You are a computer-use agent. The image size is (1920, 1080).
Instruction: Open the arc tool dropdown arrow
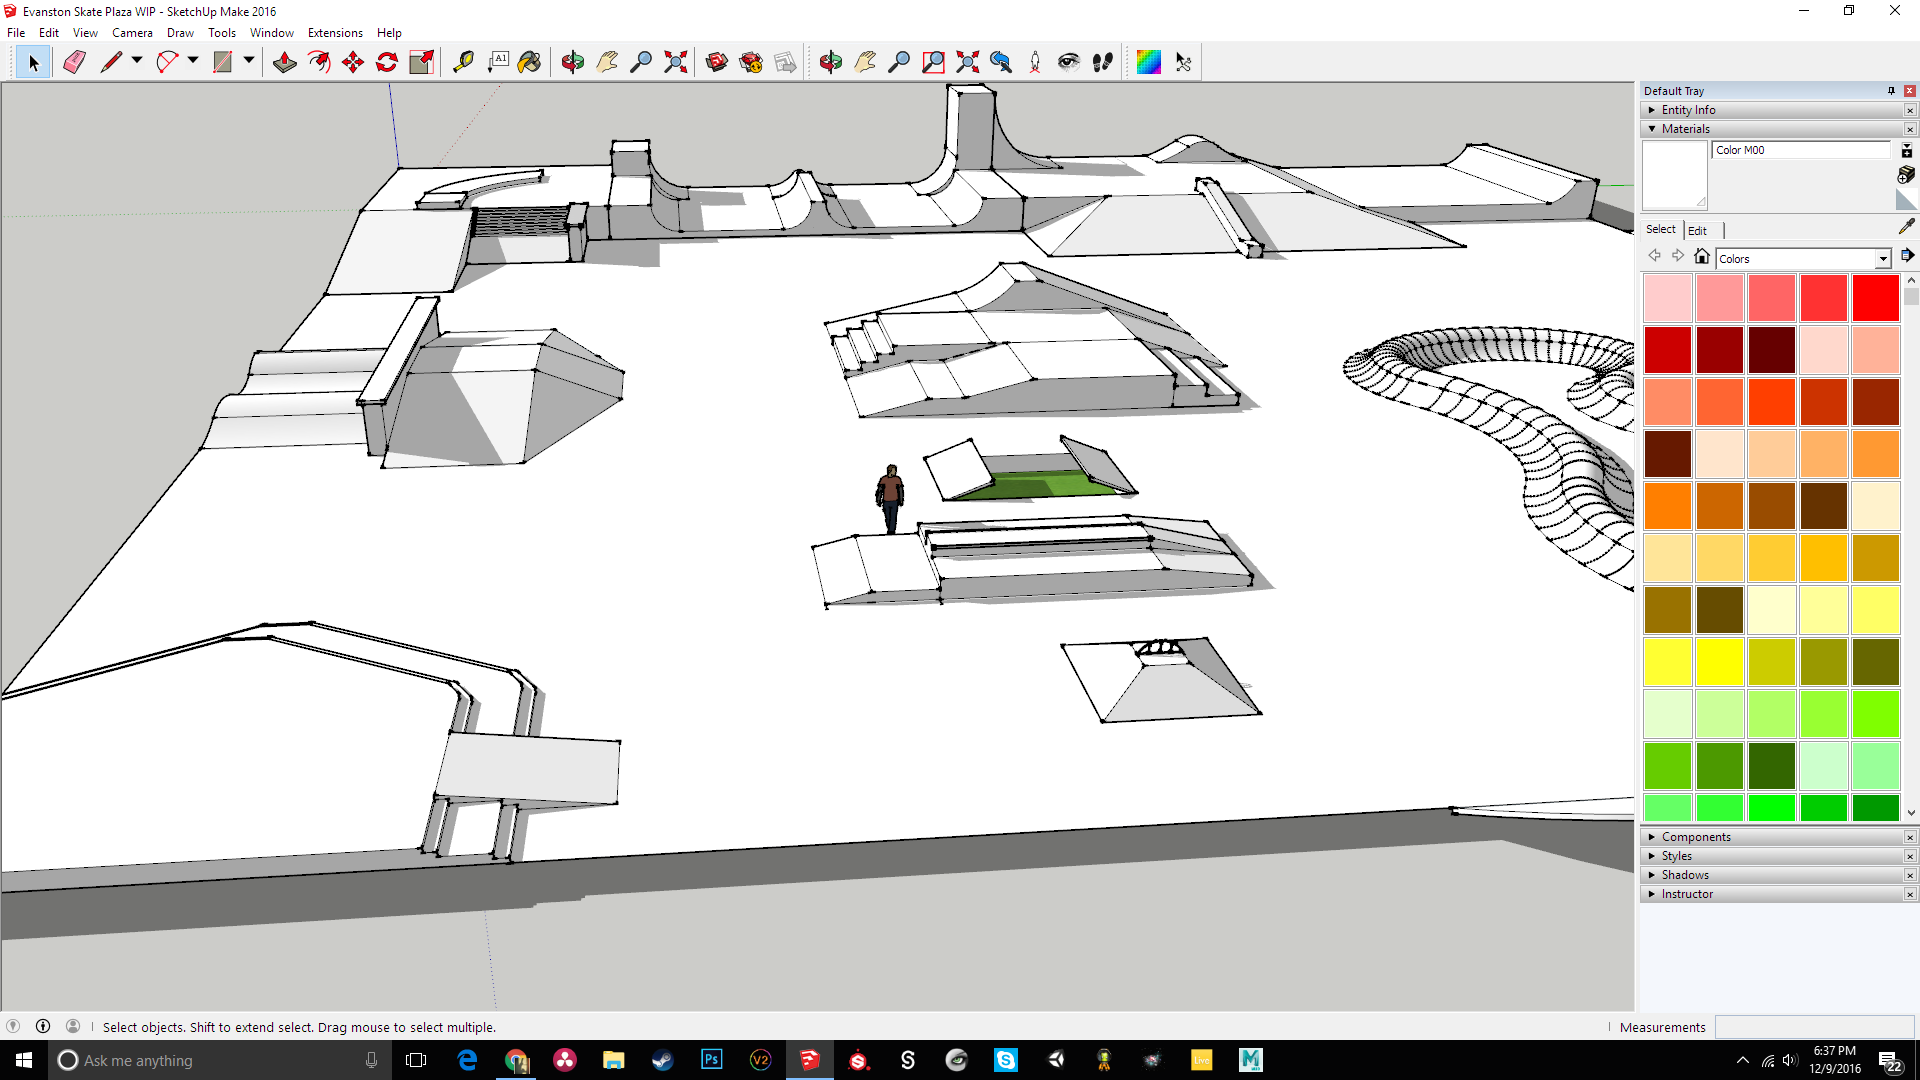tap(193, 61)
